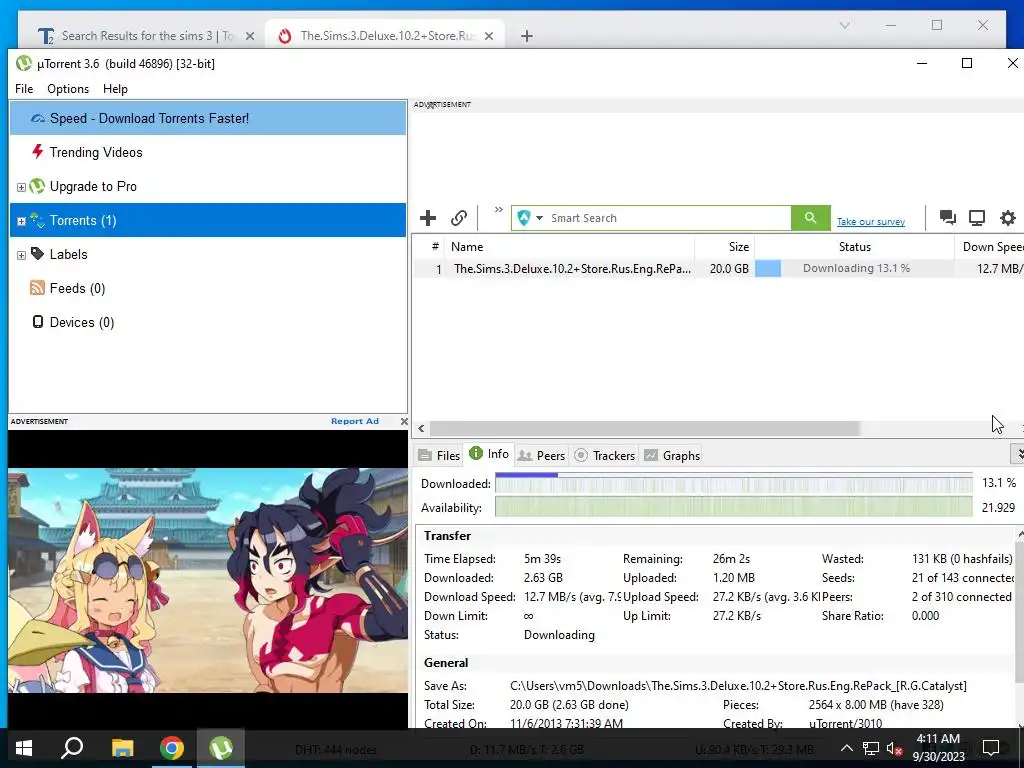Screen dimensions: 1024x768
Task: Open Chrome from the taskbar
Action: pyautogui.click(x=172, y=748)
